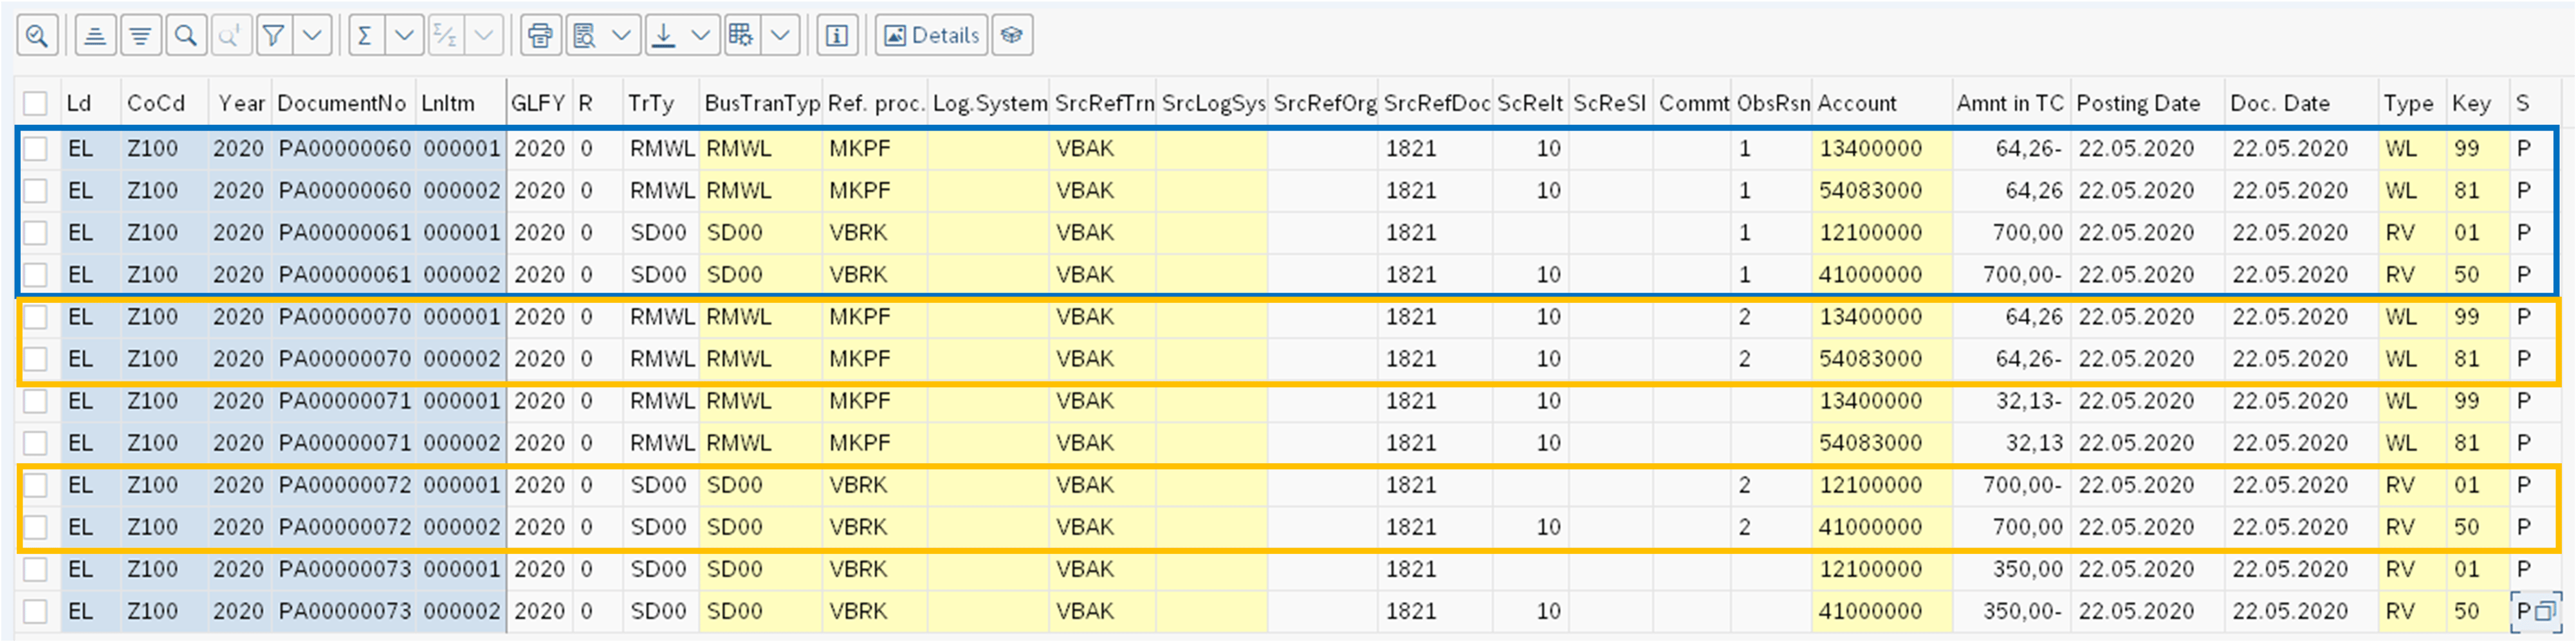Click the Information icon
The image size is (2576, 642).
pyautogui.click(x=836, y=34)
